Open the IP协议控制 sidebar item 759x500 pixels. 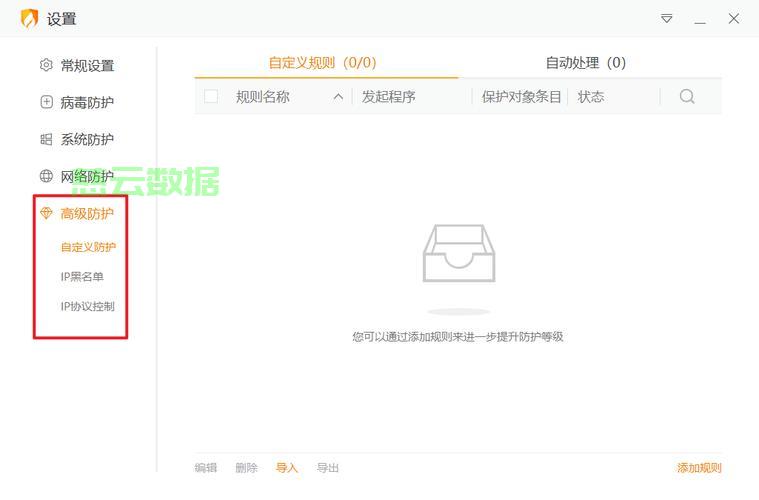(x=88, y=307)
